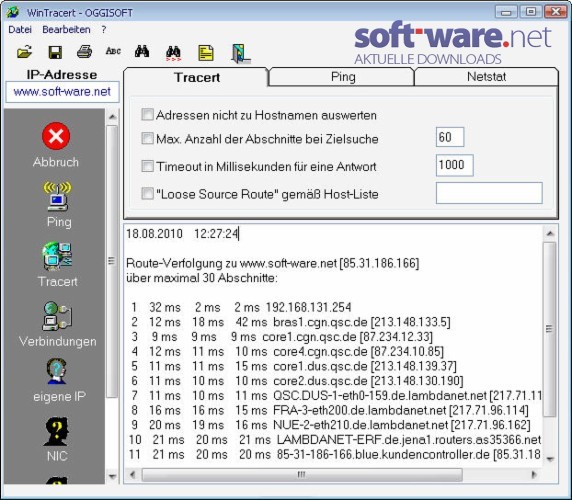
Task: Click hop 11 blue.kundencontroller.de line
Action: point(335,454)
